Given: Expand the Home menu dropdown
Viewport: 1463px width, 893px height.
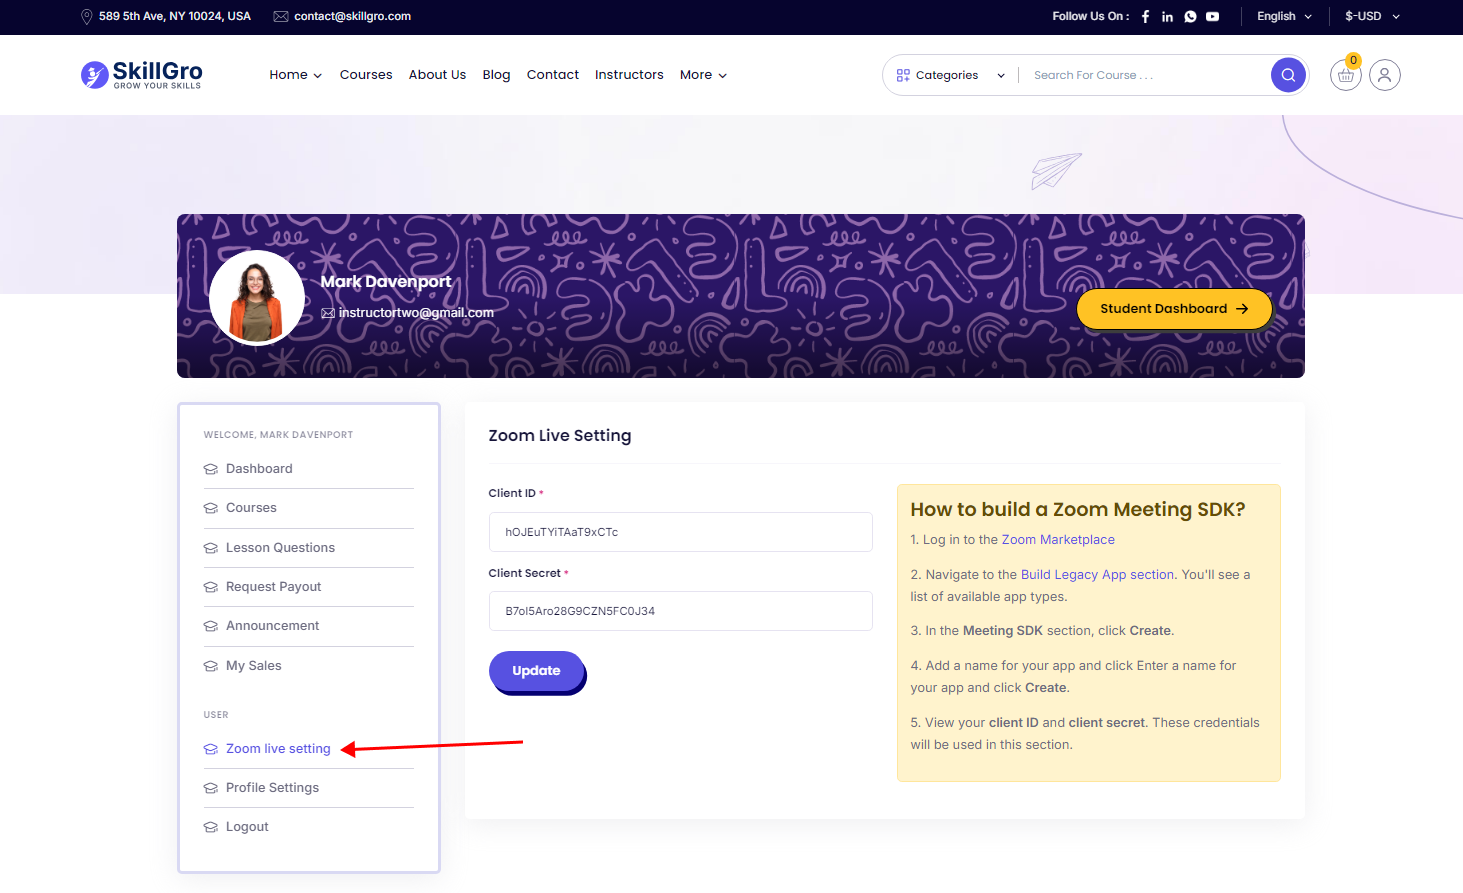Looking at the screenshot, I should coord(295,75).
